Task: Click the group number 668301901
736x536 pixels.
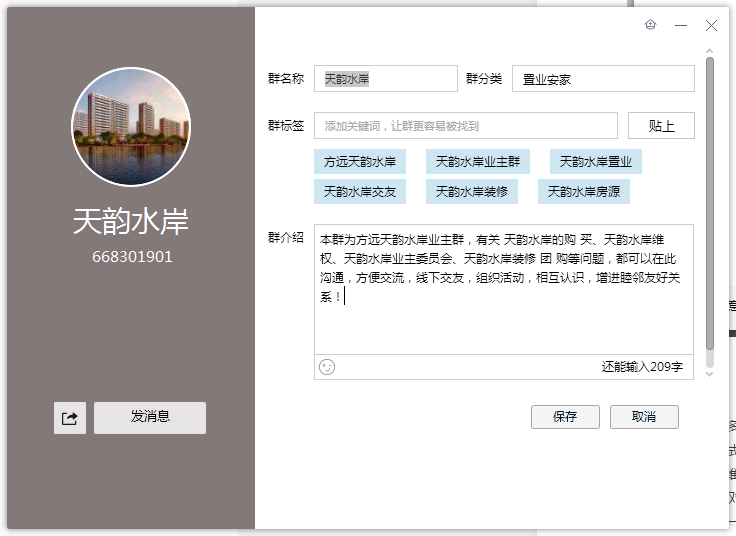Action: click(132, 257)
